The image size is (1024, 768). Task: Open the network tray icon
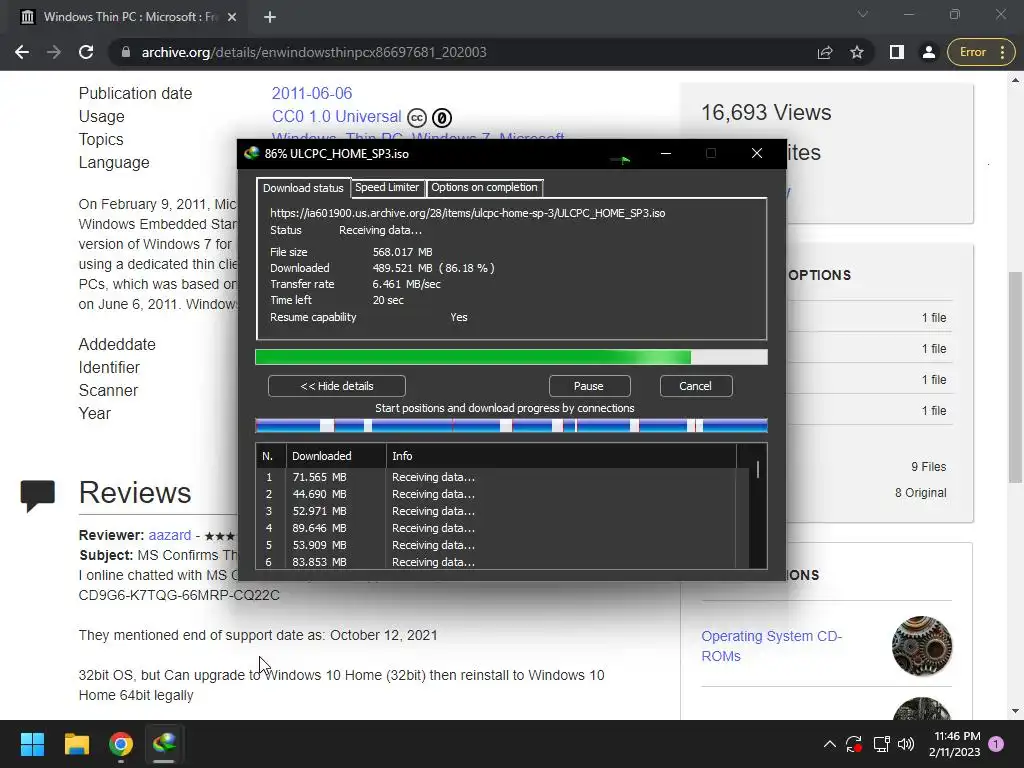[882, 744]
